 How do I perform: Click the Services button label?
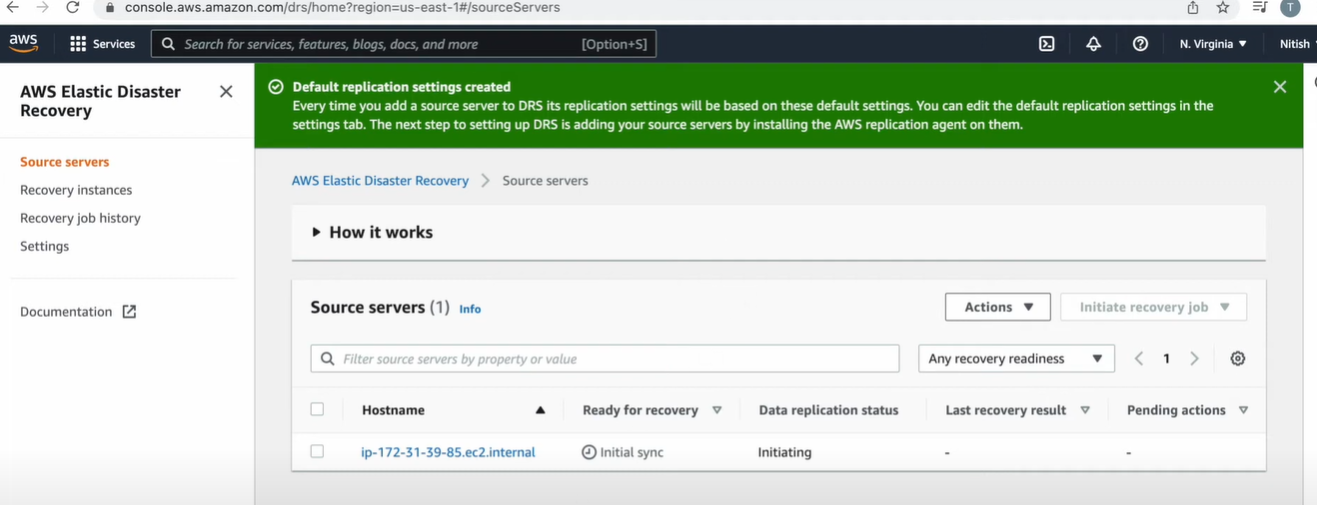(114, 44)
